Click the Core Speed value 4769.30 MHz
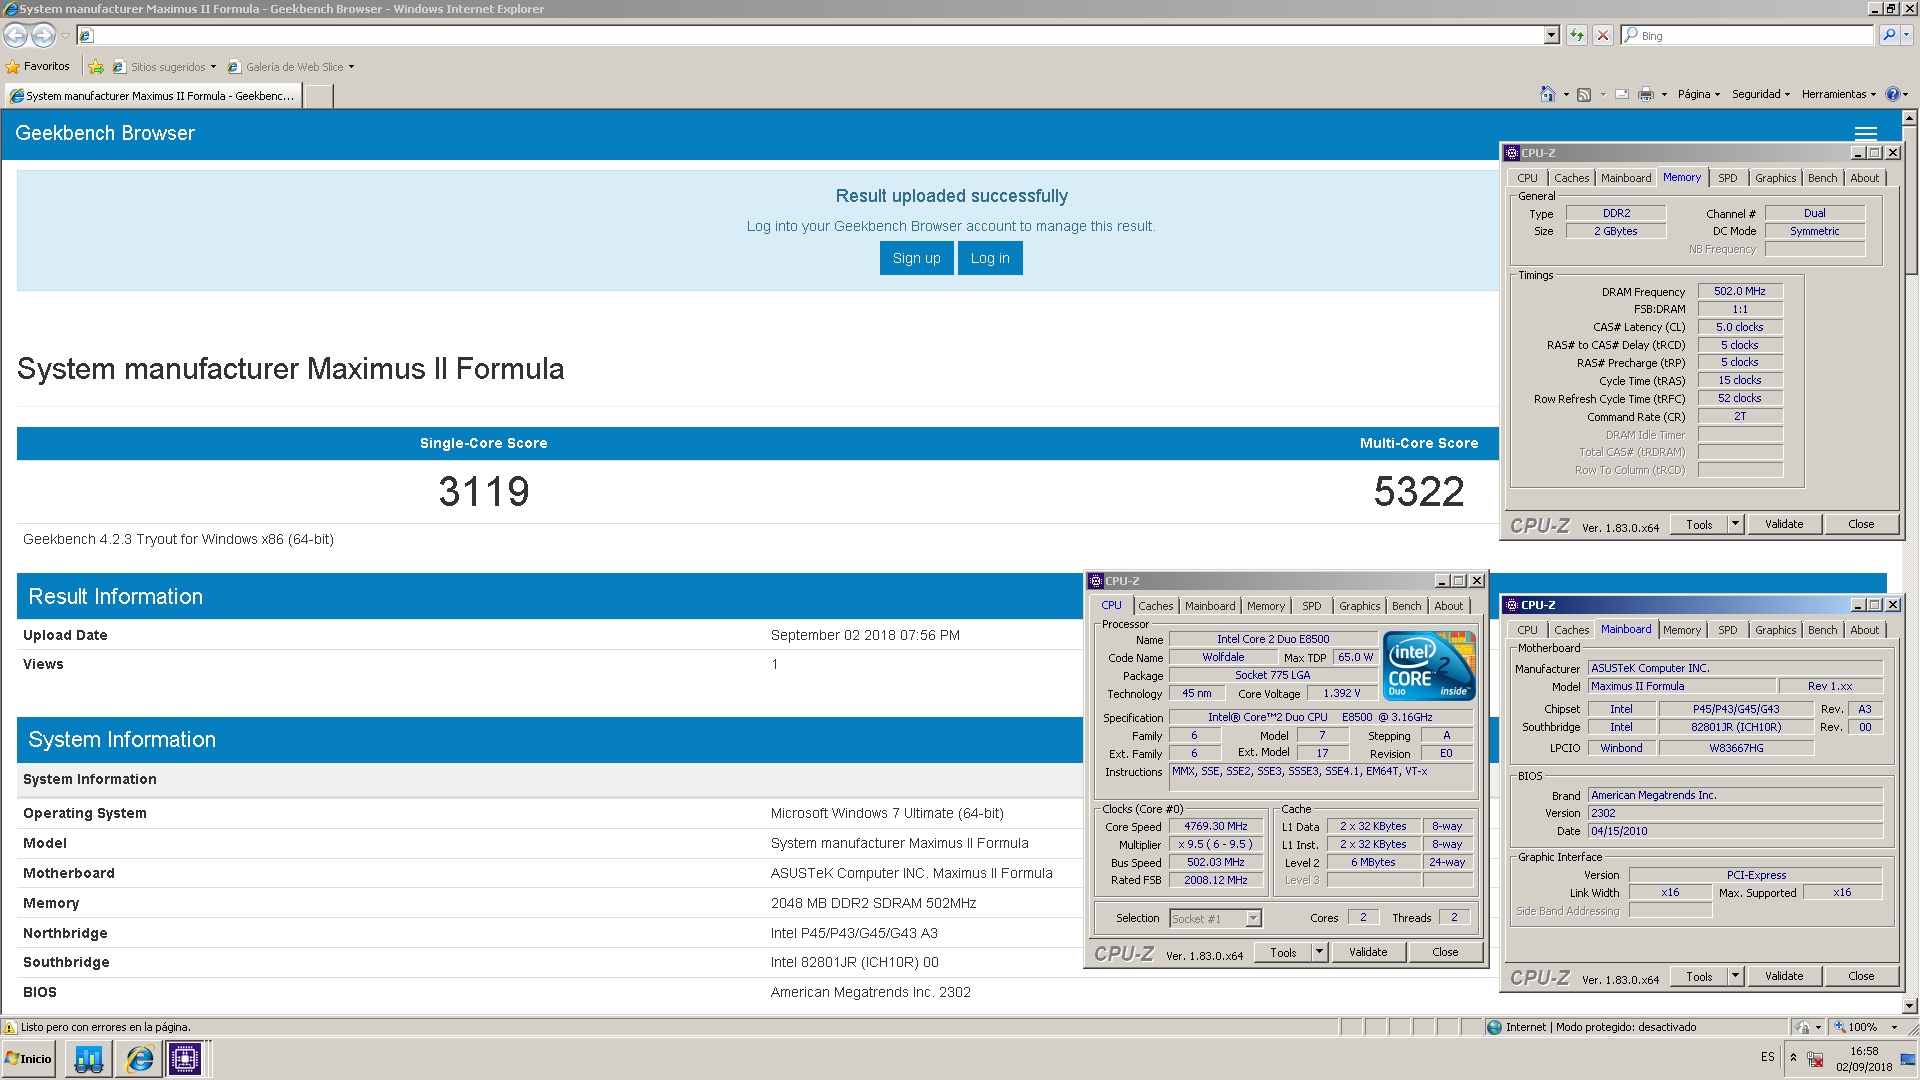Screen dimensions: 1920x1080 pyautogui.click(x=1215, y=826)
